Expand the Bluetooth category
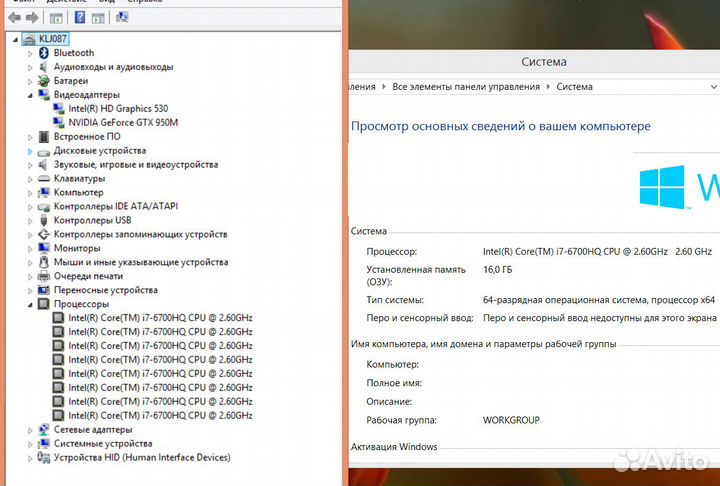The image size is (720, 486). [x=30, y=54]
